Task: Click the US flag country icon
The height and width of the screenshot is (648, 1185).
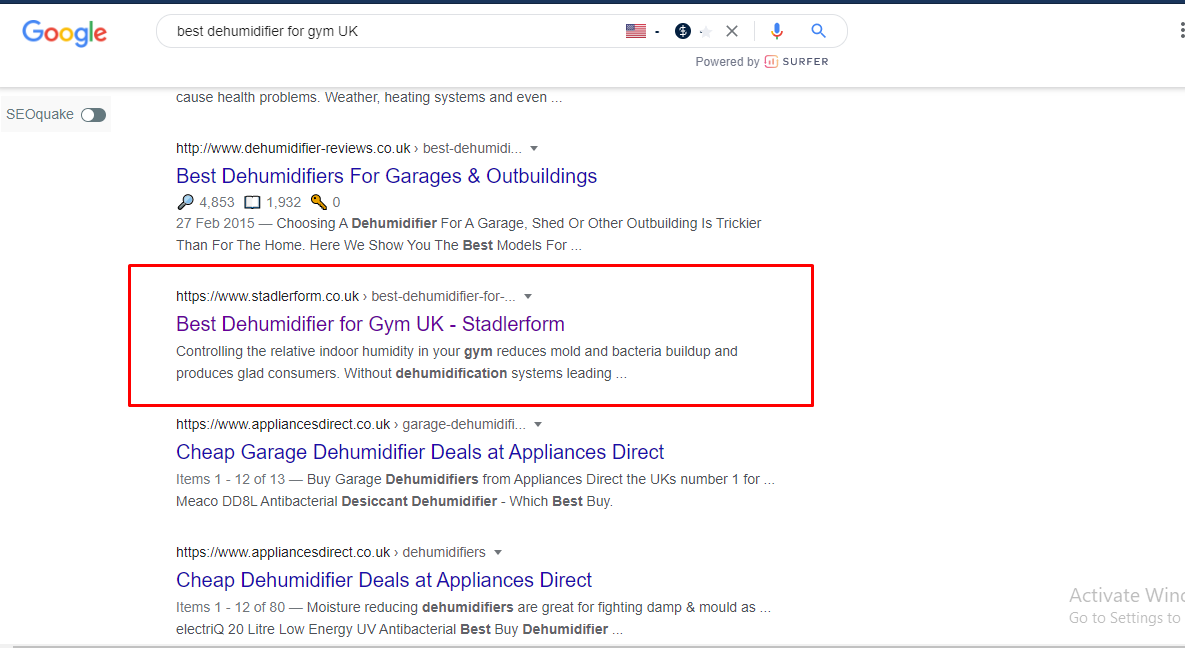Action: coord(636,31)
